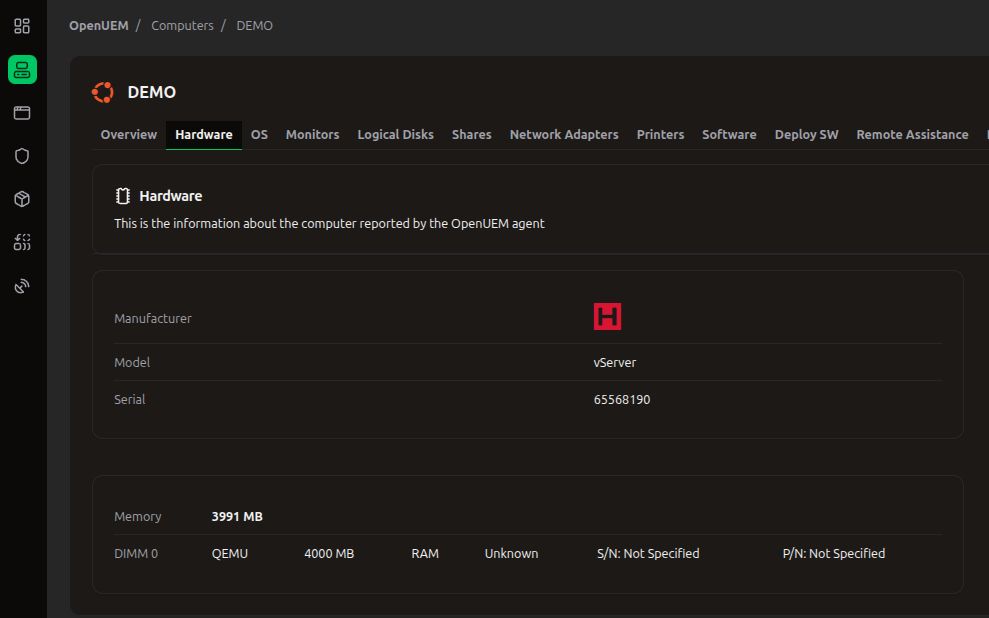Click the 4000 MB DIMM size

click(329, 554)
